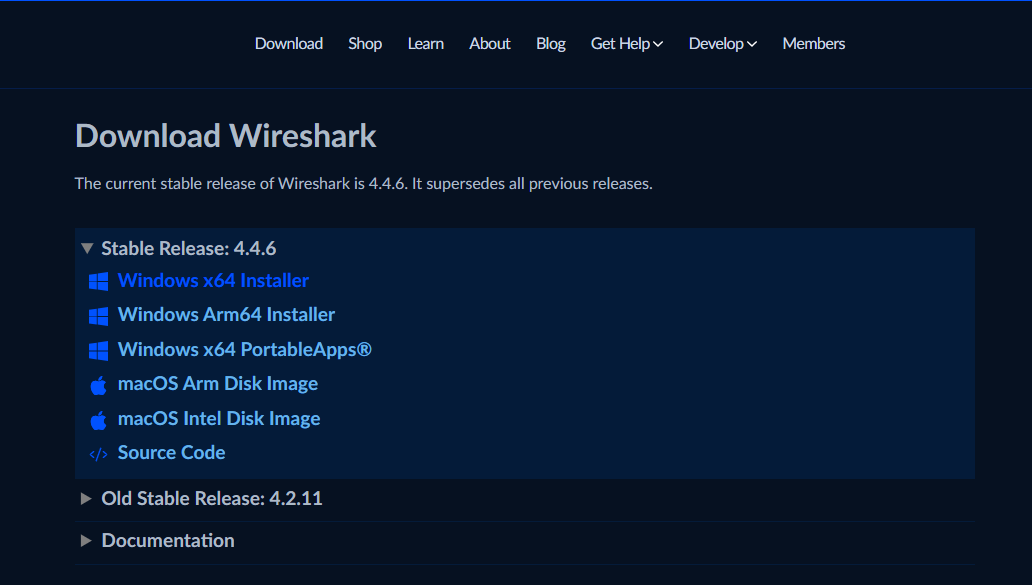Screen dimensions: 1032x585
Task: Expand the Documentation section
Action: tap(86, 541)
